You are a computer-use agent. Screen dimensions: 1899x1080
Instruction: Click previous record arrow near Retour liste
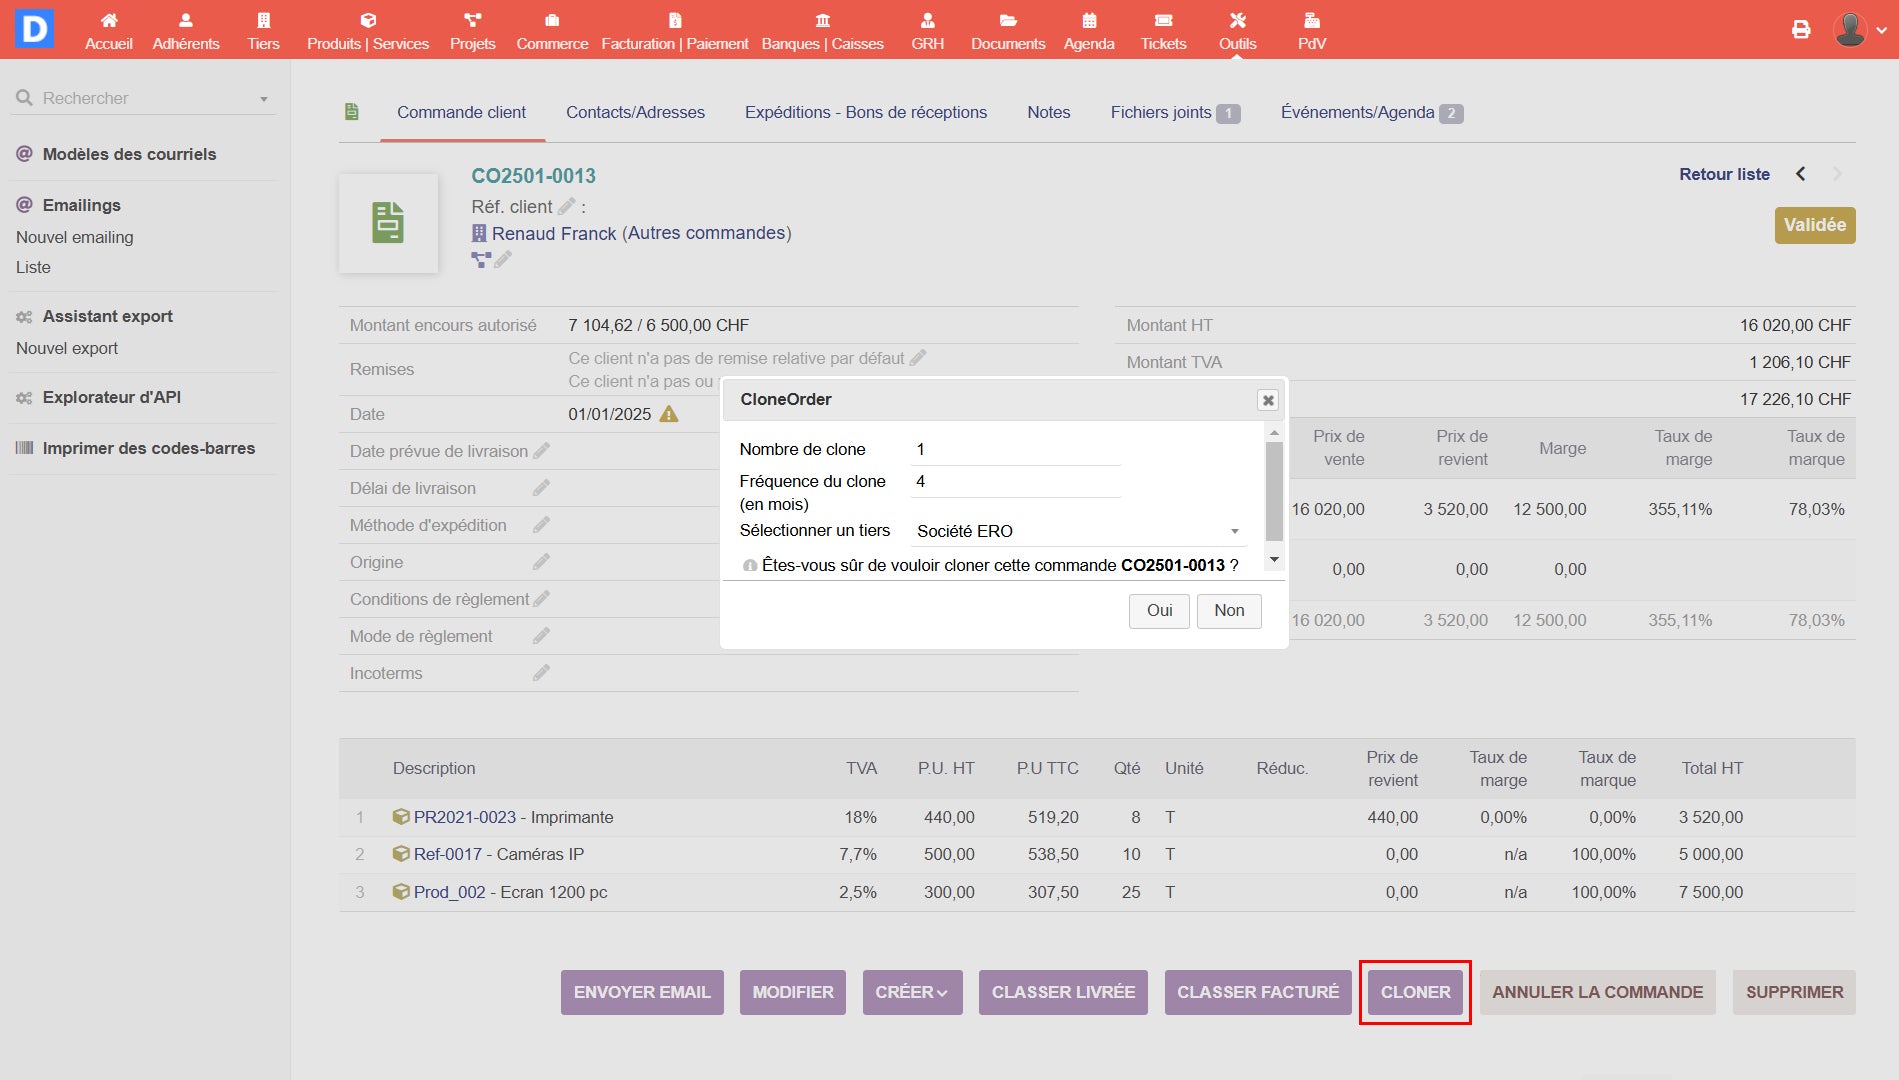[1800, 174]
